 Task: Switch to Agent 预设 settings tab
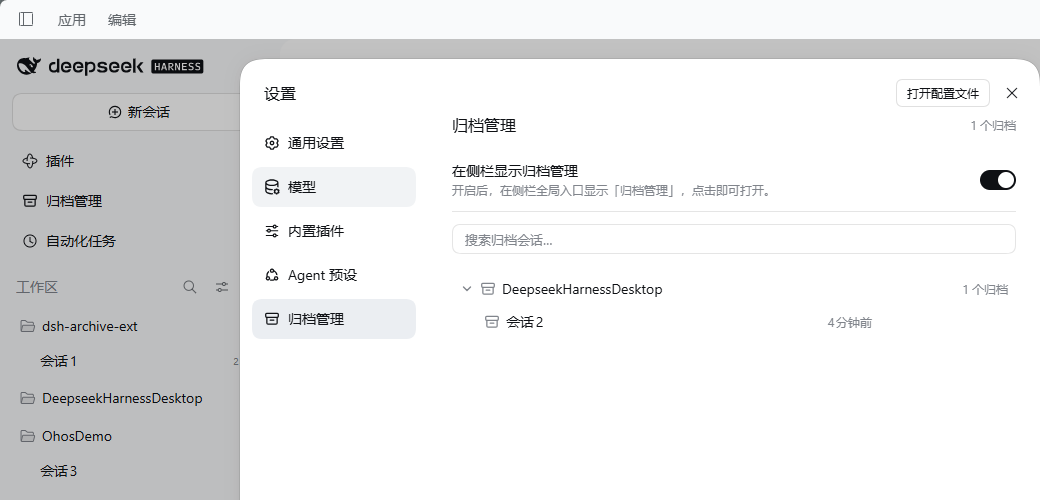click(334, 275)
